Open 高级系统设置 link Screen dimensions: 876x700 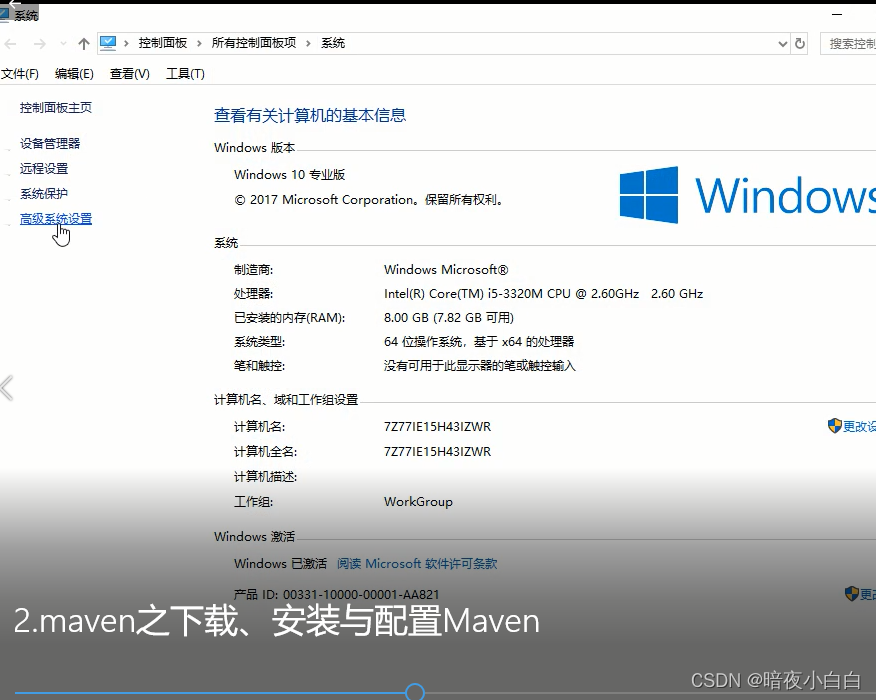(x=56, y=219)
